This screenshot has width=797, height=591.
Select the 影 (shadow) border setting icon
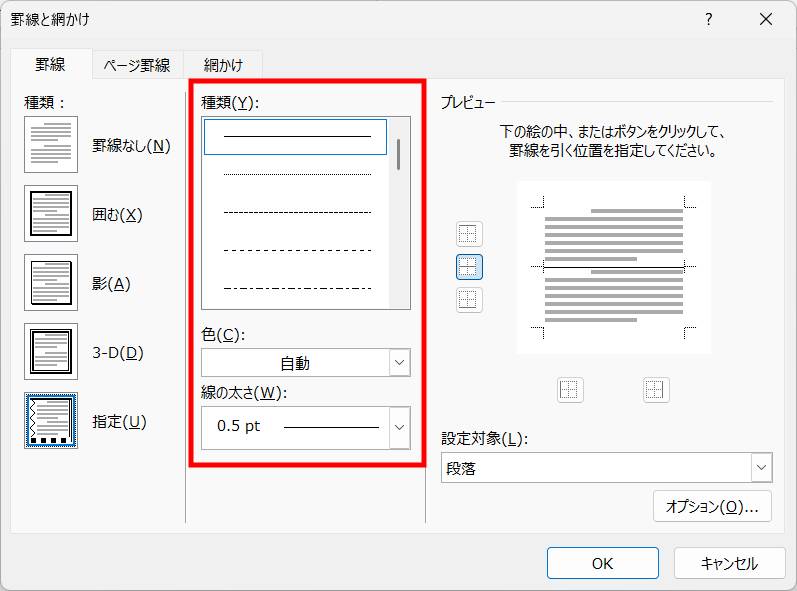[x=51, y=283]
